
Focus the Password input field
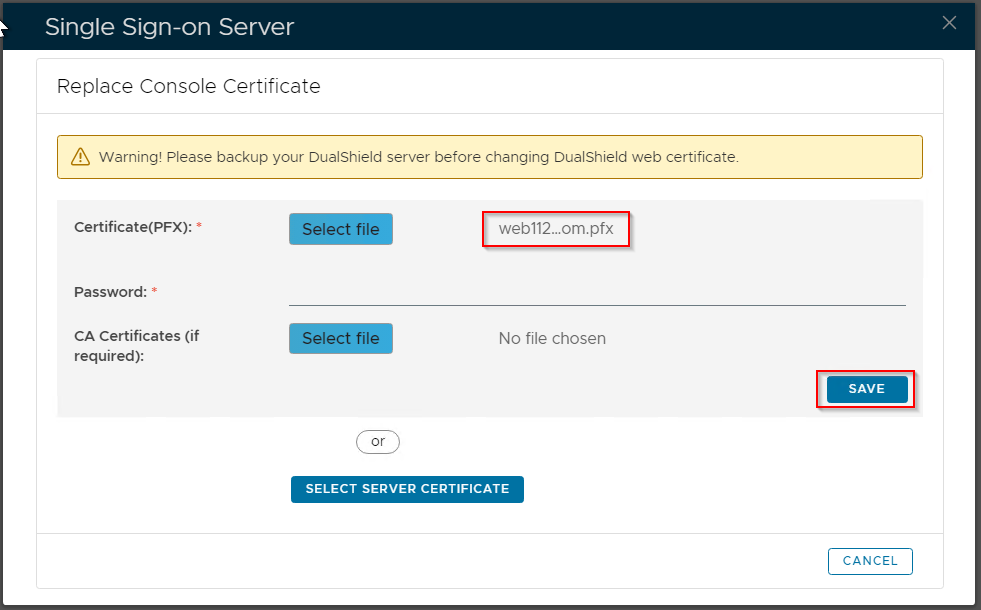click(596, 292)
